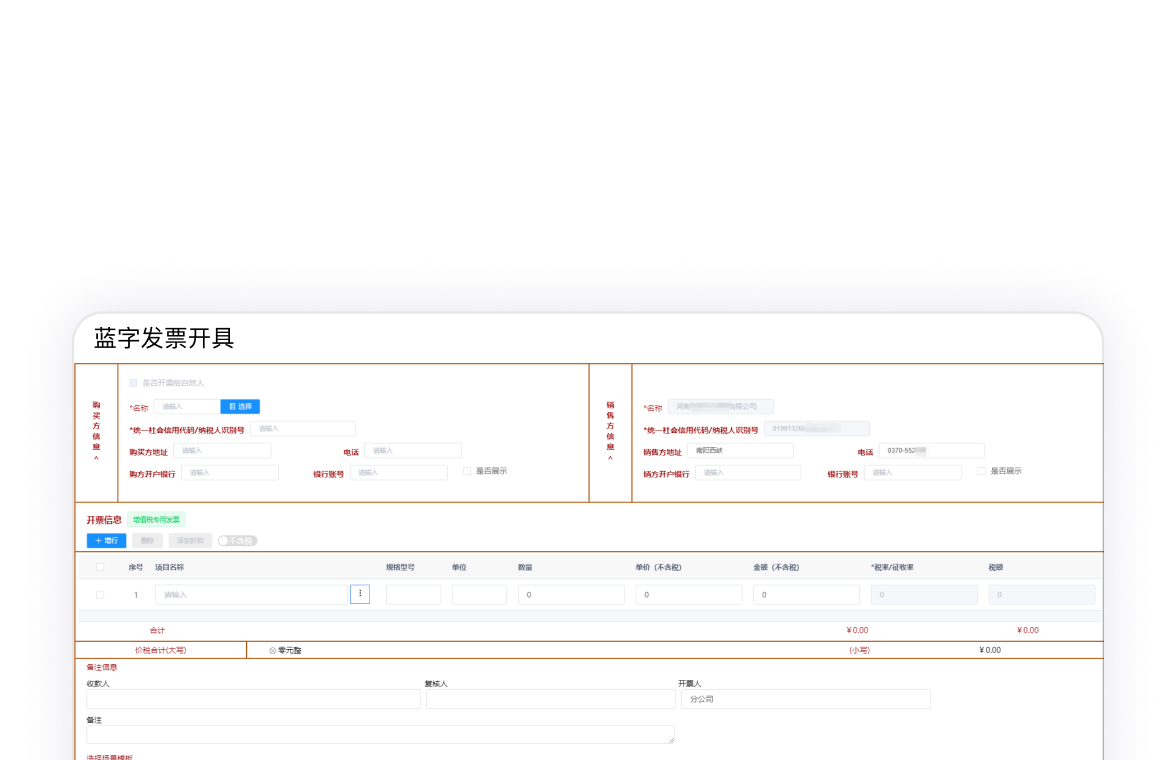Click the buyer 银行账号 input field
The image size is (1176, 760).
(x=399, y=473)
